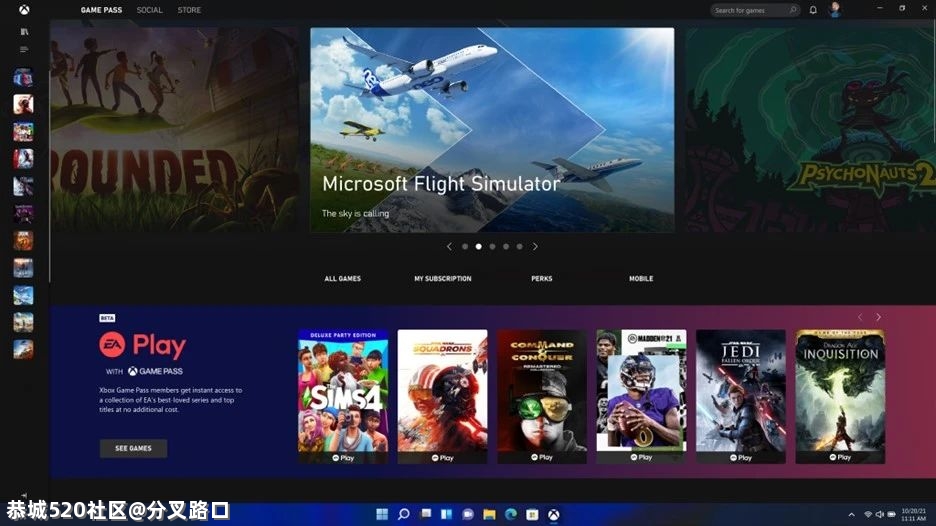Open the profile avatar menu
Viewport: 936px width, 526px height.
point(835,10)
